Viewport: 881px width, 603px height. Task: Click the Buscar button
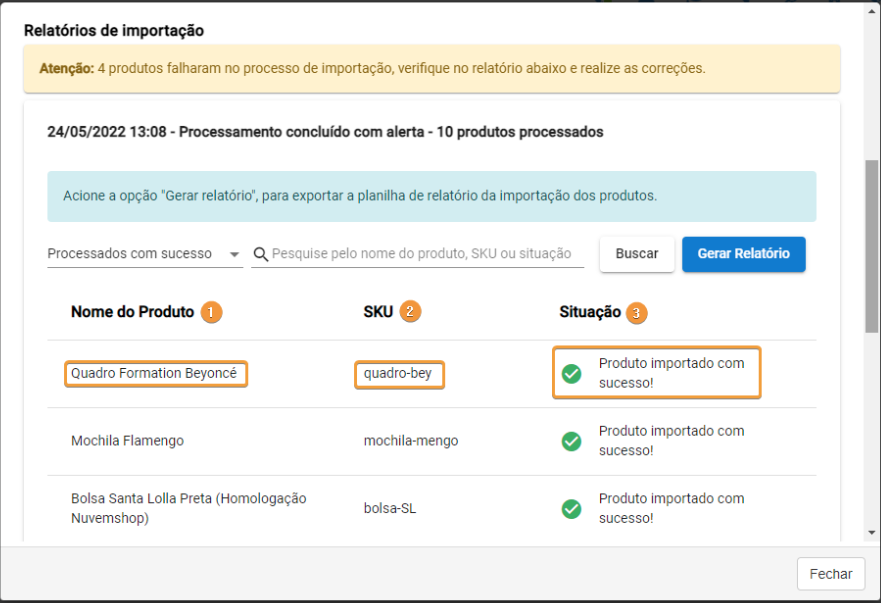(x=637, y=254)
